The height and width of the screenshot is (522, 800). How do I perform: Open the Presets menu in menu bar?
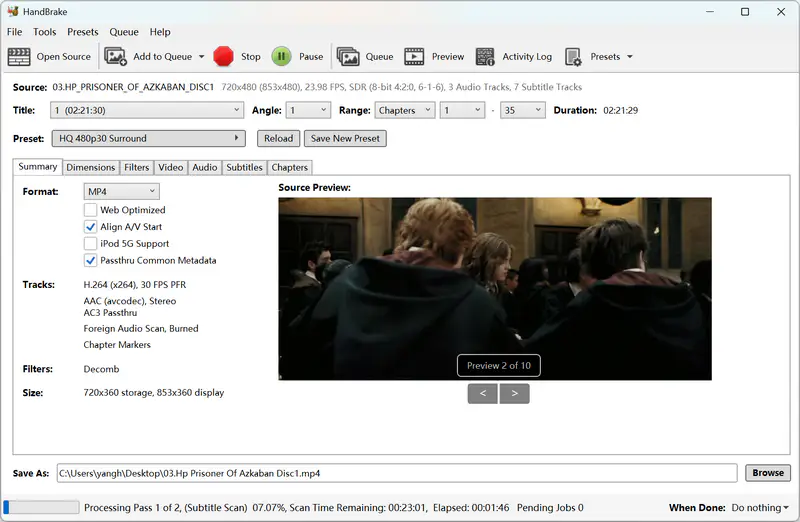(83, 32)
